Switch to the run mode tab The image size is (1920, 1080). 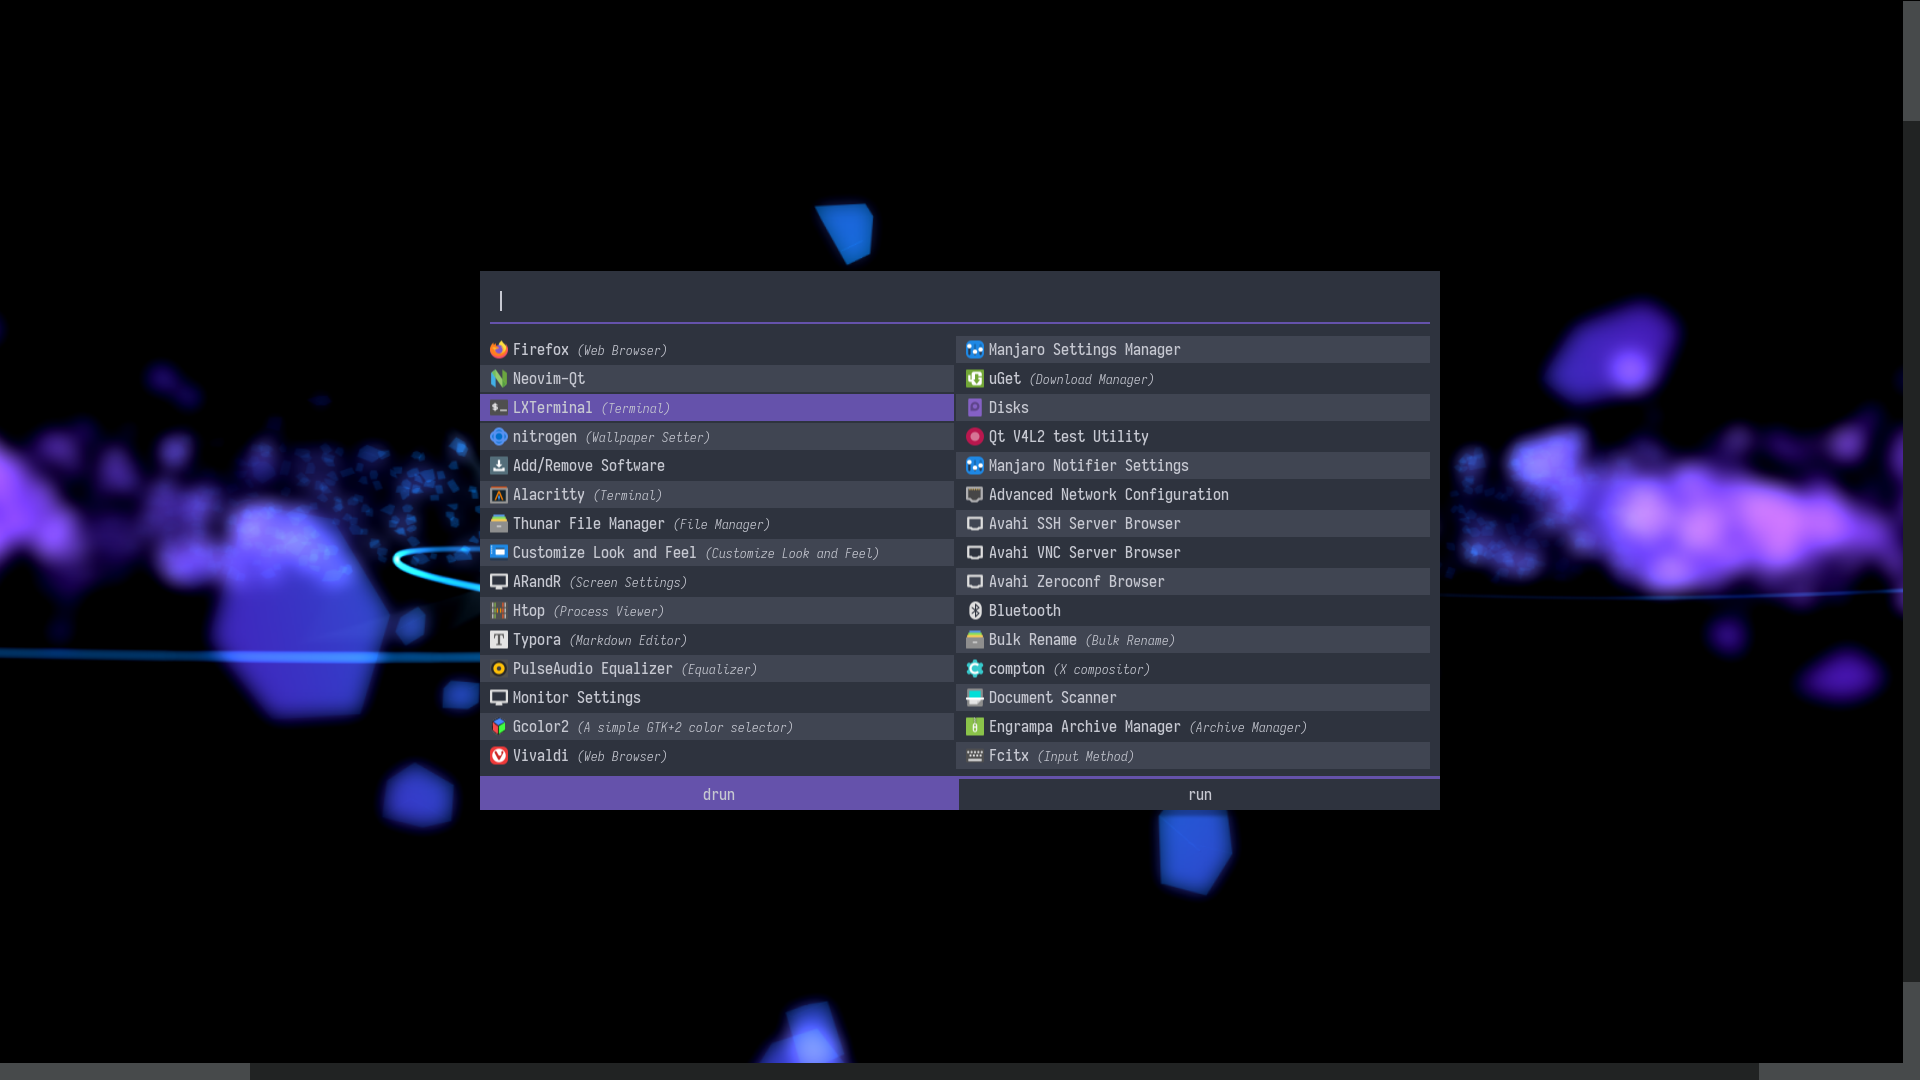pos(1199,794)
